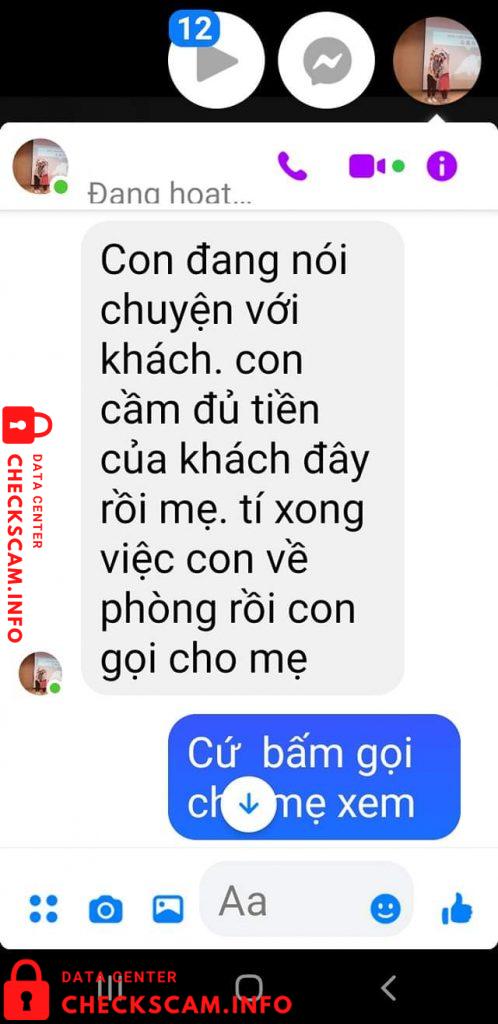
Task: Open the play-button chat head with the 12 badge
Action: (x=216, y=60)
